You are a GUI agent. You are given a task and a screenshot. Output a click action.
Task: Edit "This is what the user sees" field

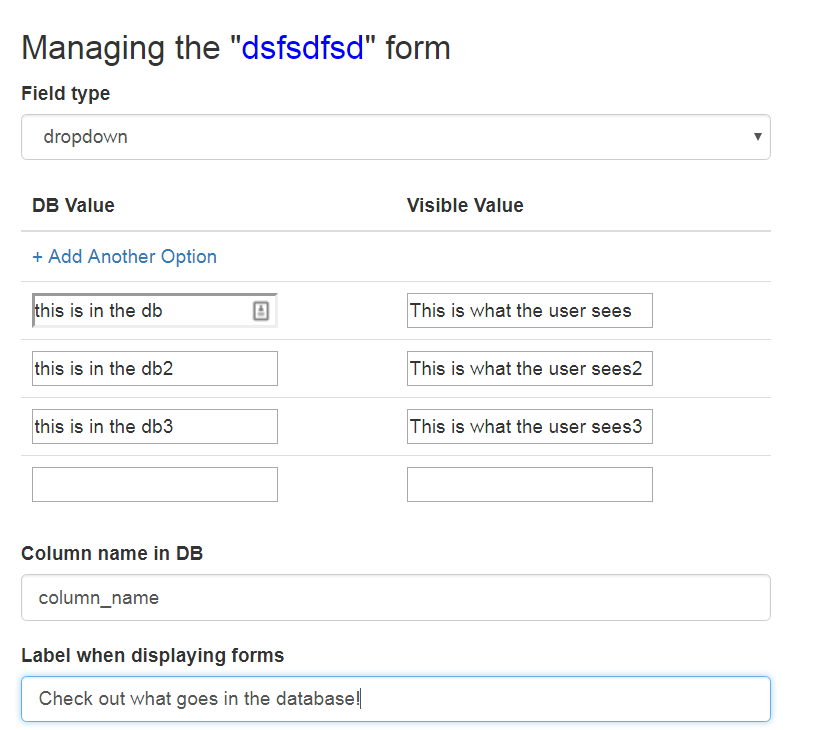click(x=529, y=311)
